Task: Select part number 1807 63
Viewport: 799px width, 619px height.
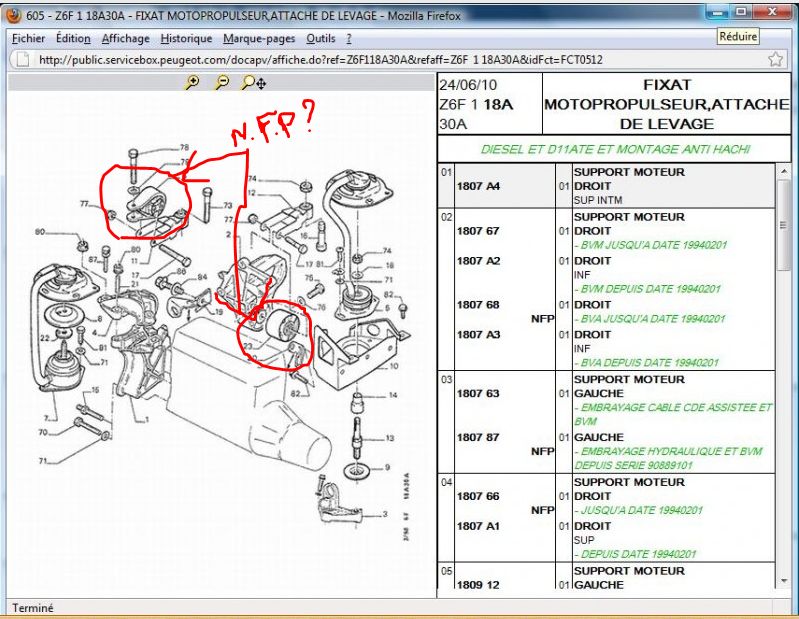Action: click(x=477, y=394)
